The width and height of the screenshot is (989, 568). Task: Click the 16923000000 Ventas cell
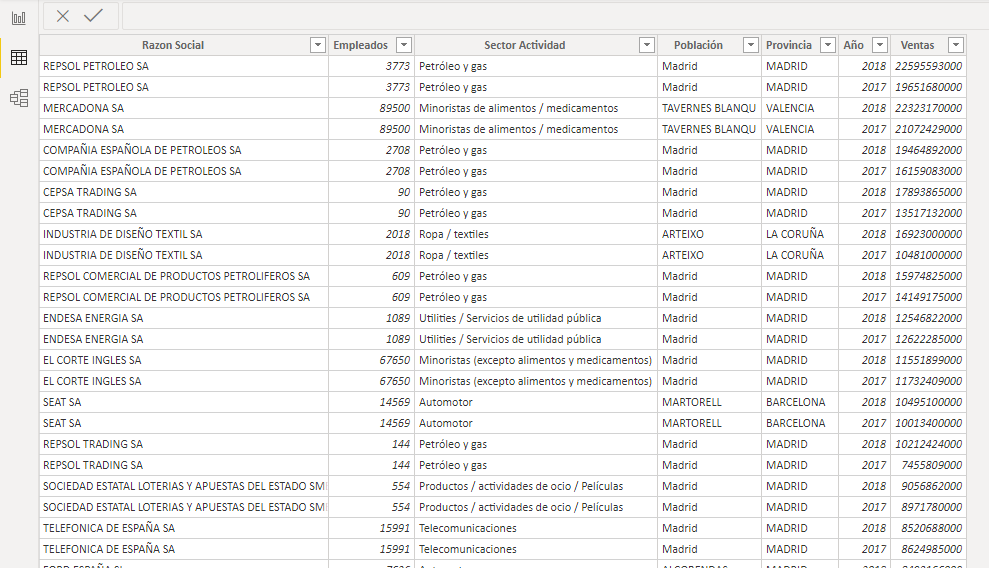point(928,234)
